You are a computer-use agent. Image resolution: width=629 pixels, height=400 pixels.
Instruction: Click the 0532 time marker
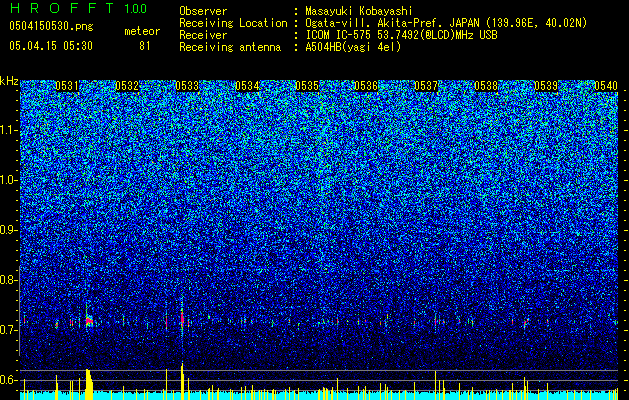127,86
